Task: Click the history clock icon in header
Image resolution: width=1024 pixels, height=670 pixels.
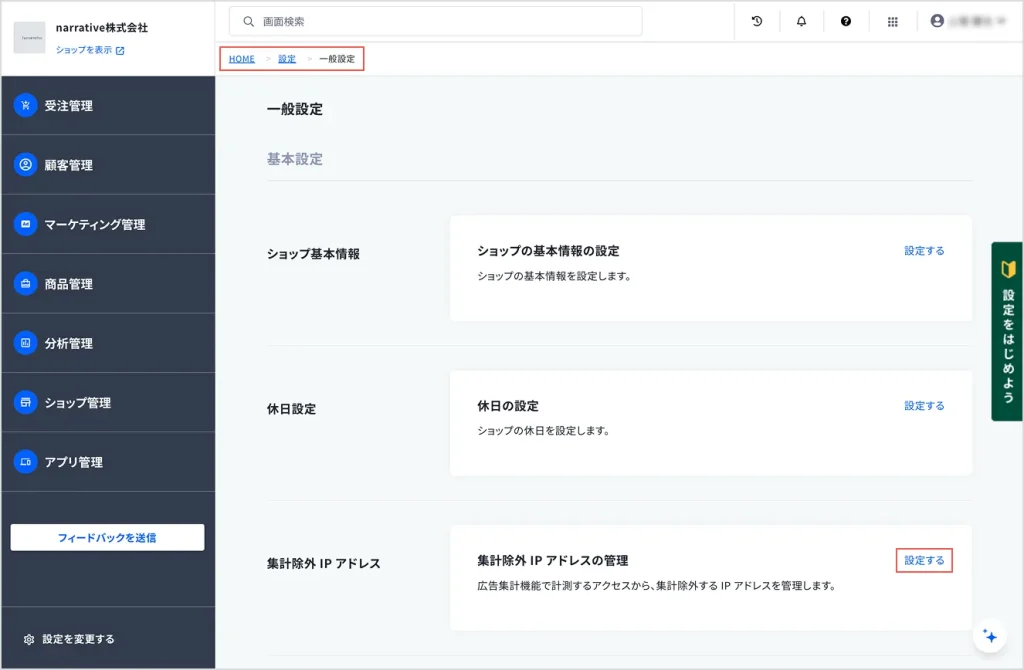Action: pyautogui.click(x=757, y=21)
